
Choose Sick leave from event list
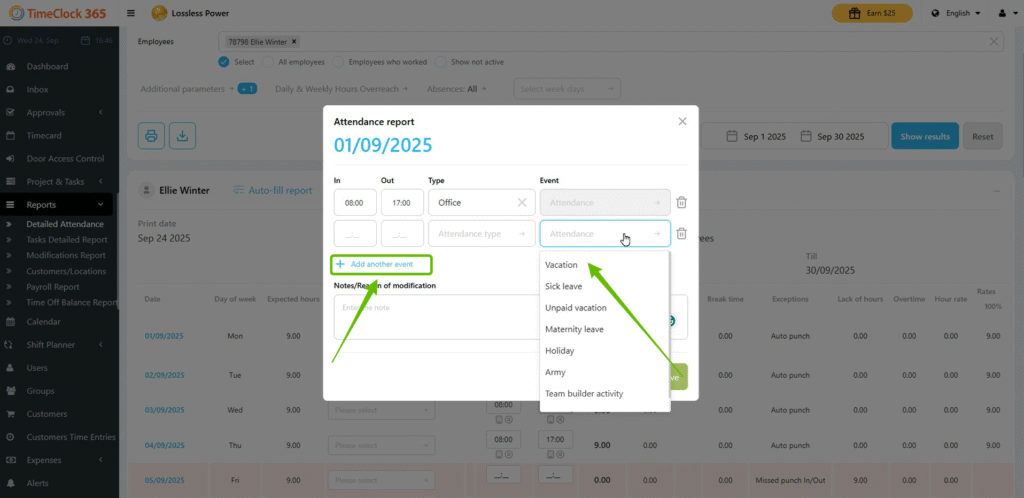pyautogui.click(x=564, y=286)
